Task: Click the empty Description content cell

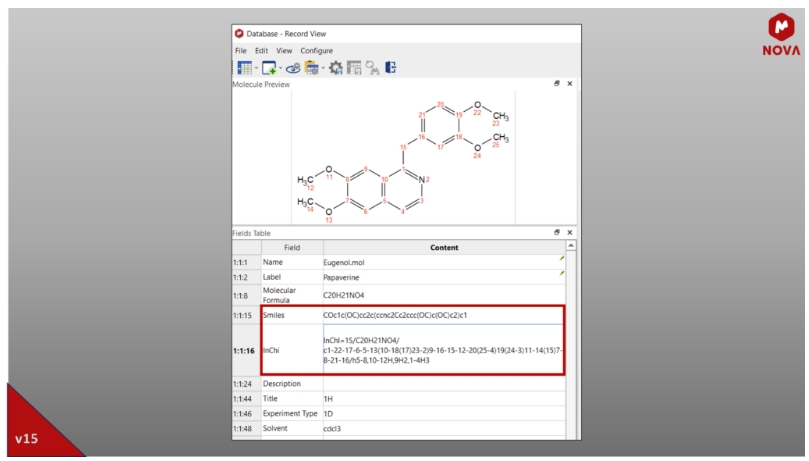Action: [444, 384]
